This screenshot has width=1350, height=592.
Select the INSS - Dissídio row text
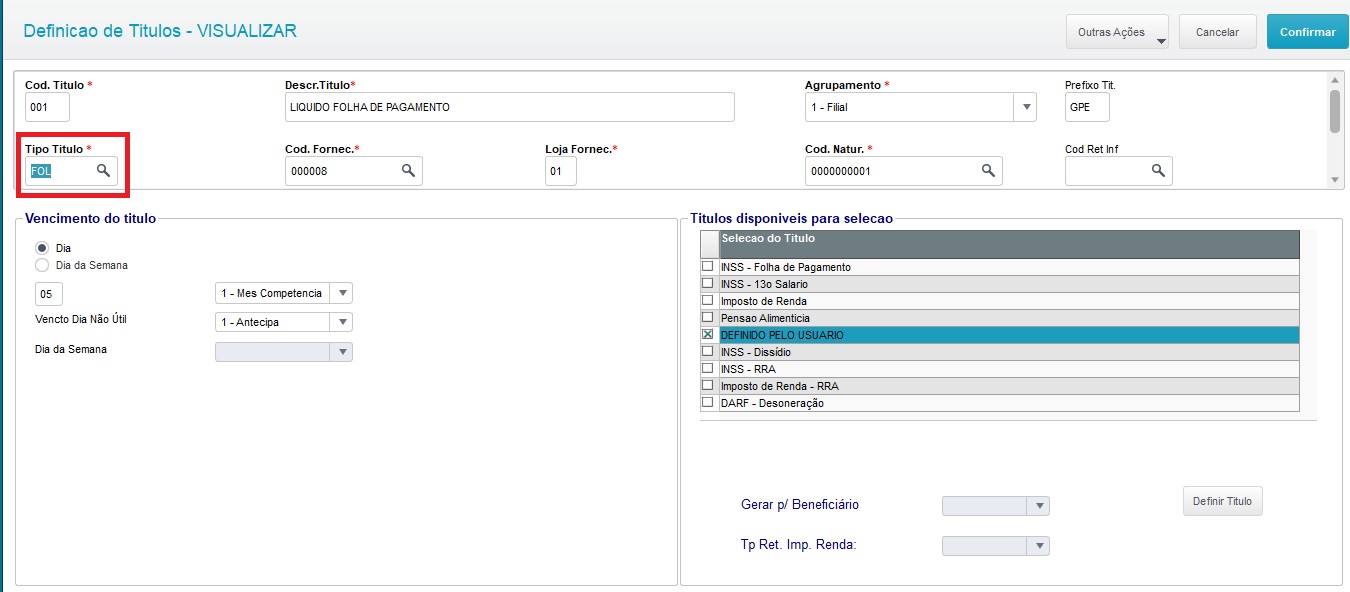coord(755,352)
